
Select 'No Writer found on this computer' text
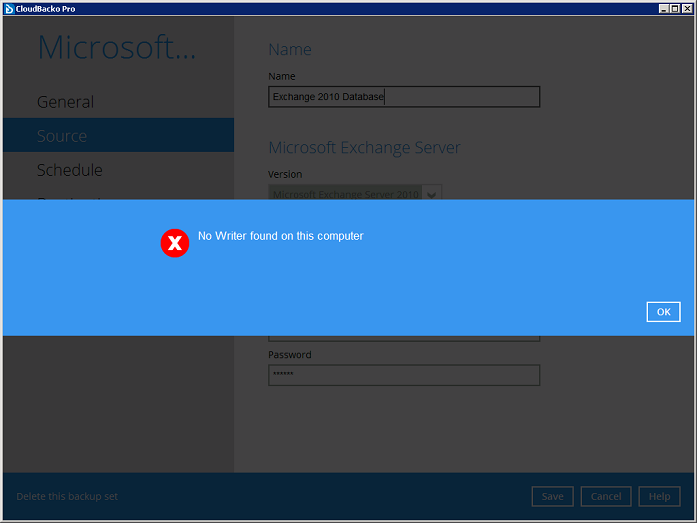[x=280, y=236]
